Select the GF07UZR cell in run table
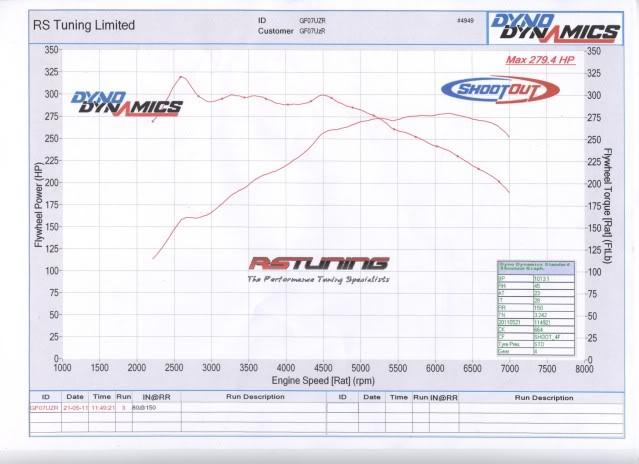 (44, 407)
